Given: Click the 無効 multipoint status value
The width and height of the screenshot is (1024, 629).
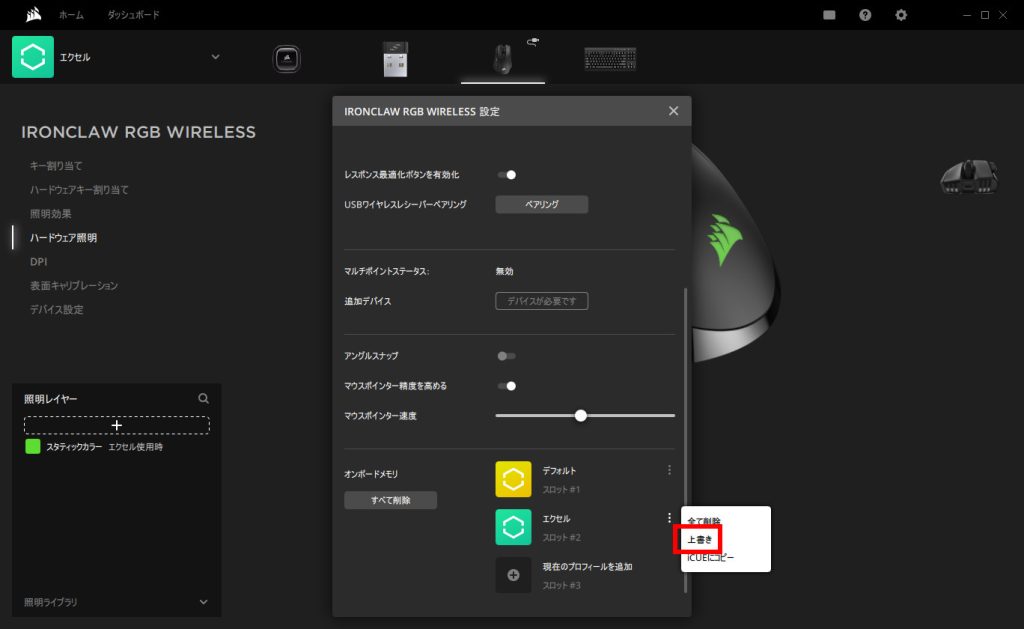Looking at the screenshot, I should click(504, 271).
